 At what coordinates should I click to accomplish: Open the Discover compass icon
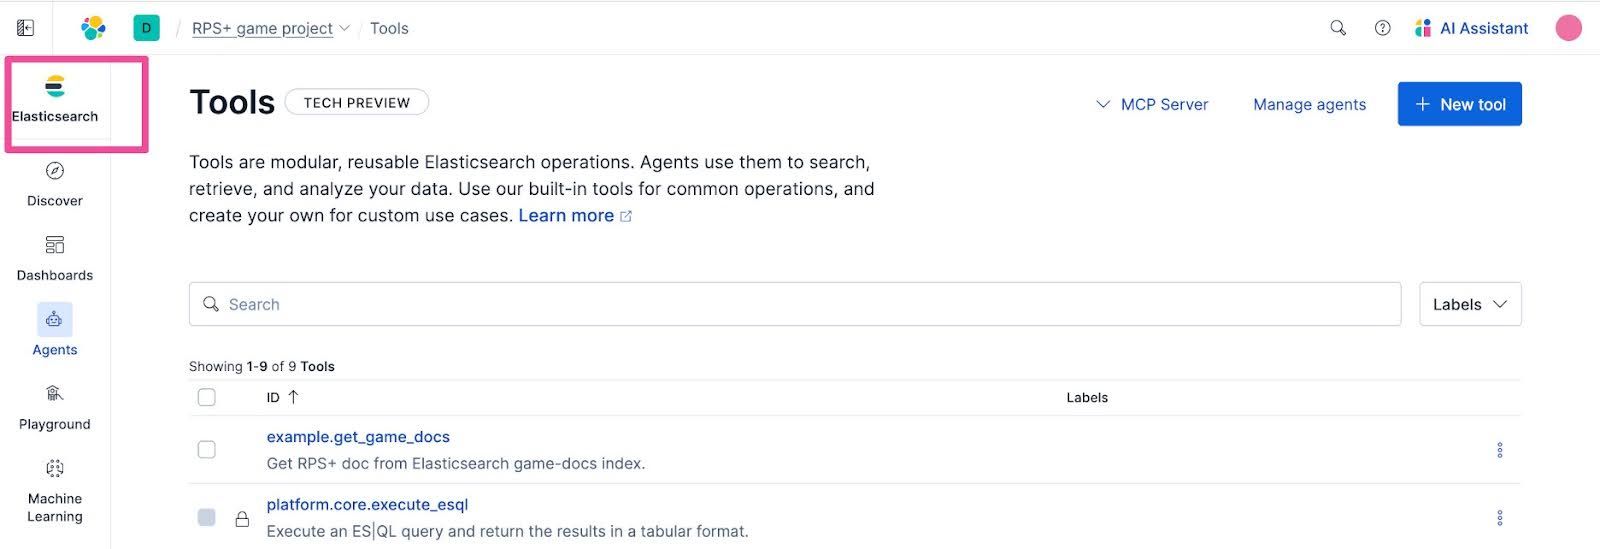pos(55,171)
